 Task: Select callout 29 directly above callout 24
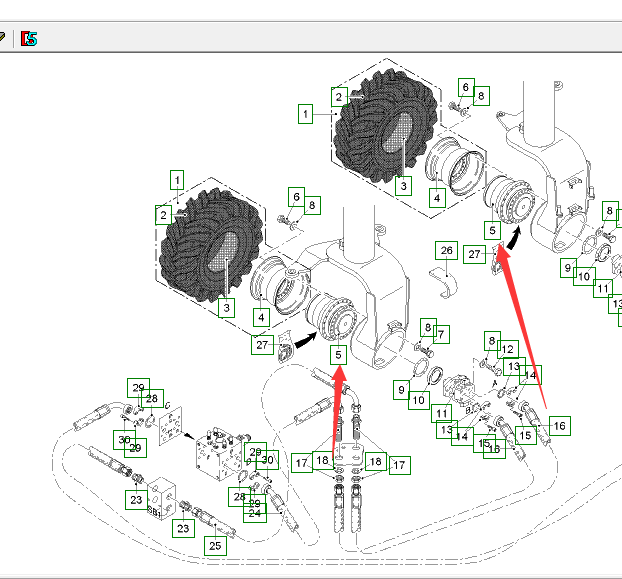coord(255,503)
